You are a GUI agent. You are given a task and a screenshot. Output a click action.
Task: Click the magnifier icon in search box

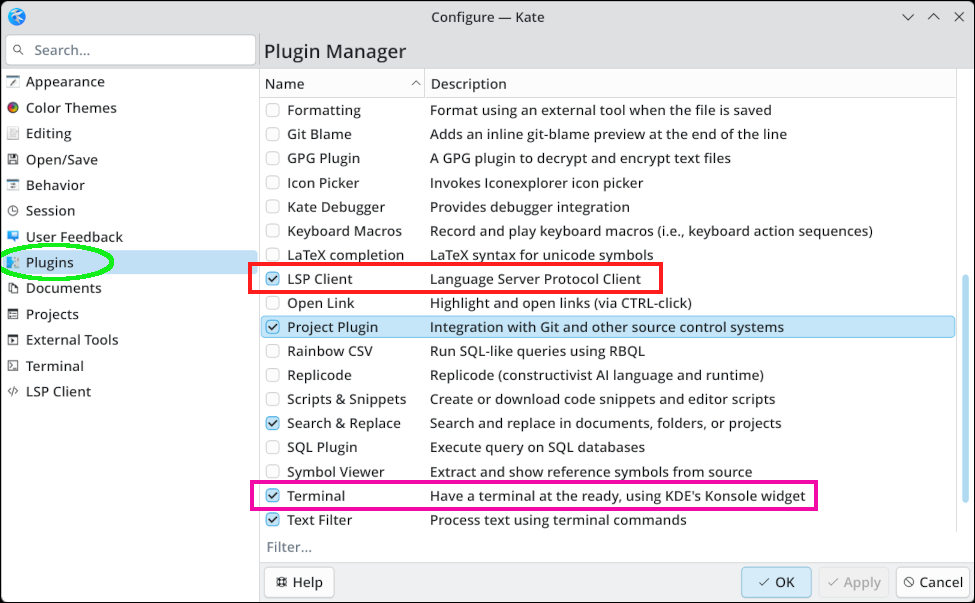tap(19, 50)
